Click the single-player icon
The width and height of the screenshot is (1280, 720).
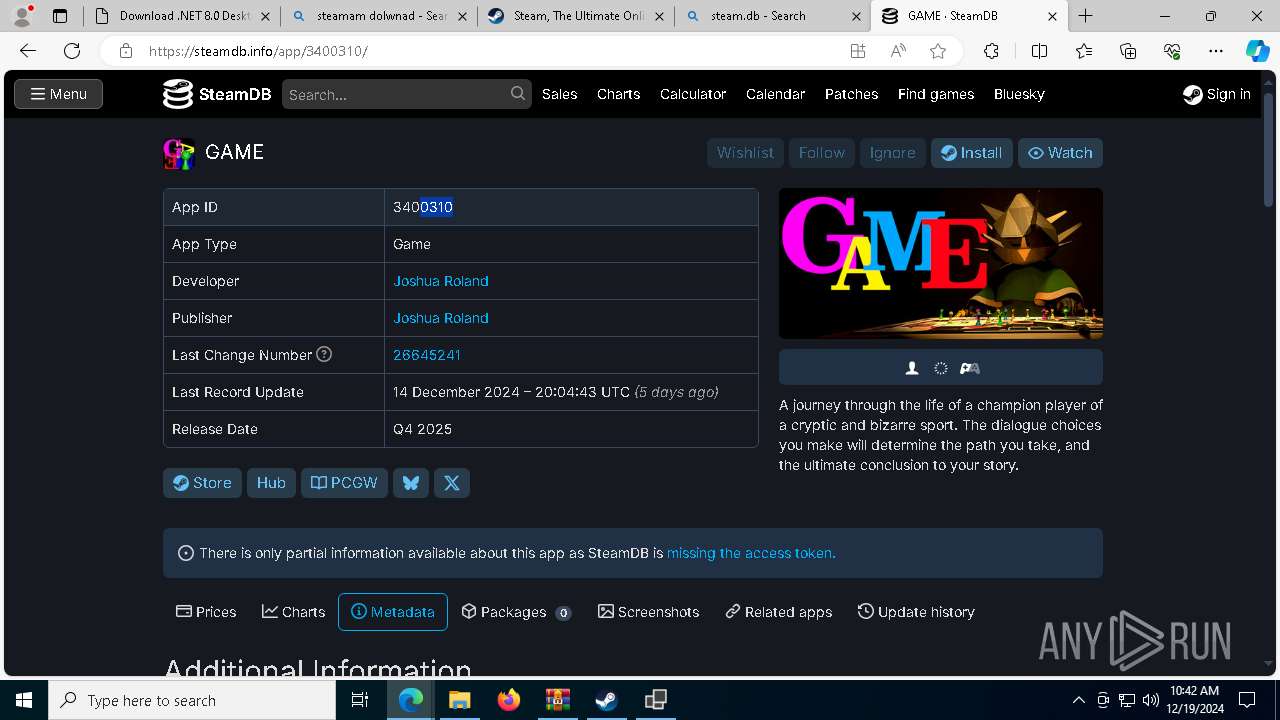pyautogui.click(x=912, y=368)
